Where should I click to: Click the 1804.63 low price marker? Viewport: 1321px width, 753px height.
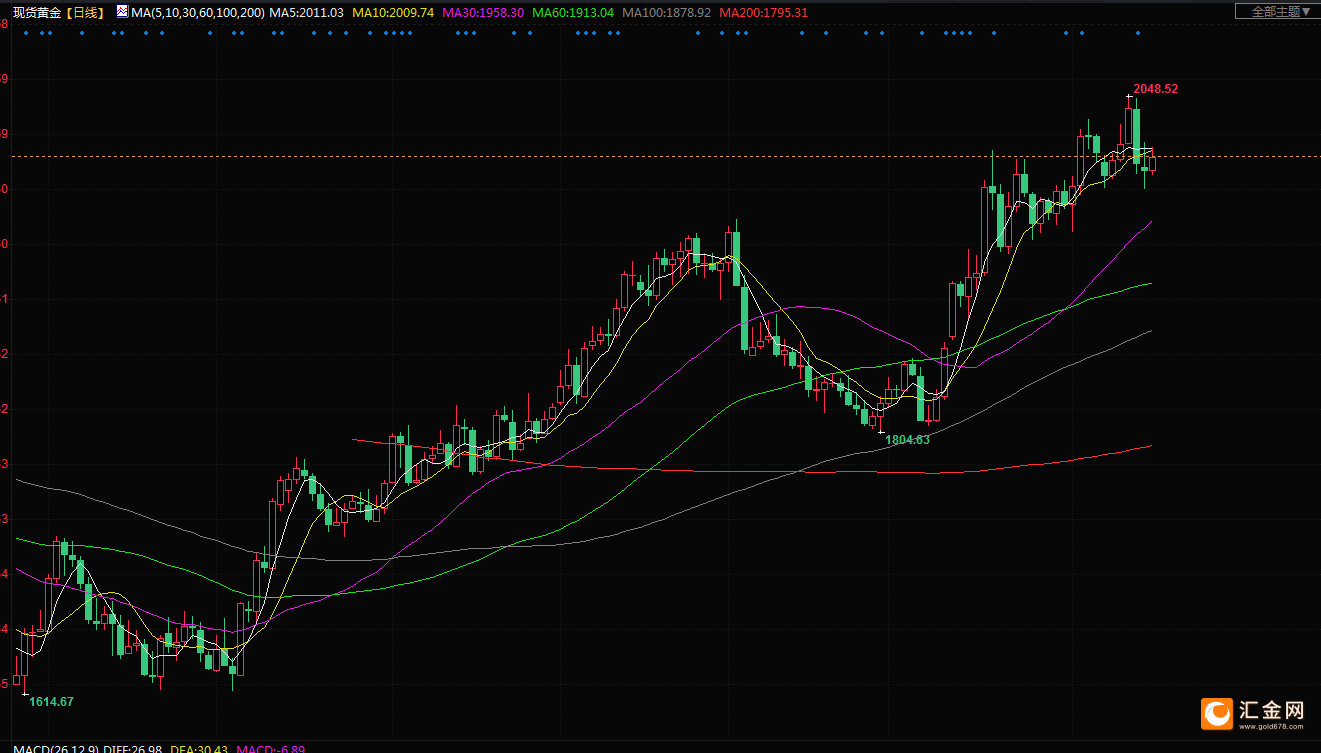tap(907, 440)
